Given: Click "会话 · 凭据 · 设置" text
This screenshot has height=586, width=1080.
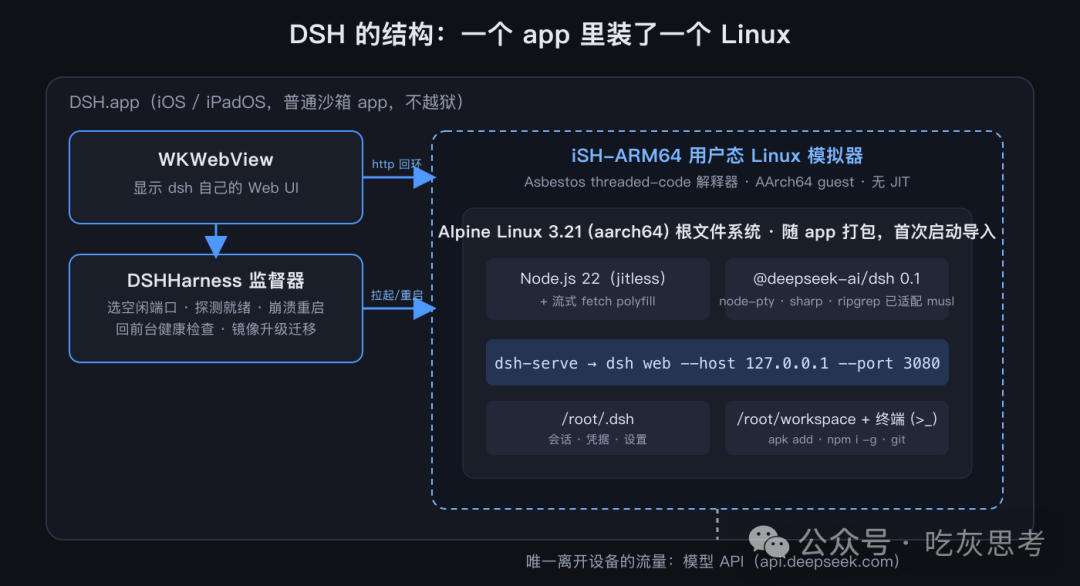Looking at the screenshot, I should click(x=597, y=439).
